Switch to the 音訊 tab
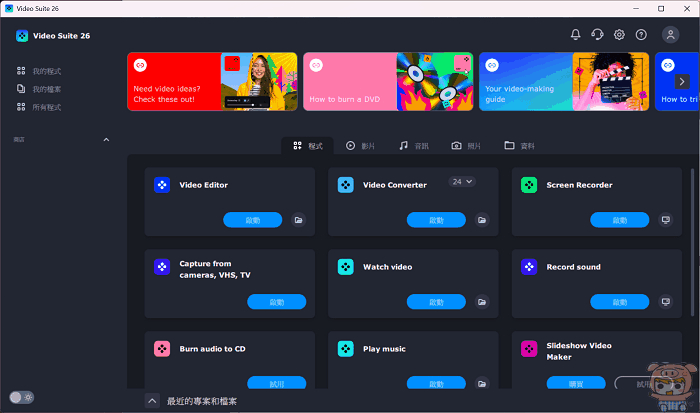The height and width of the screenshot is (413, 700). (414, 146)
